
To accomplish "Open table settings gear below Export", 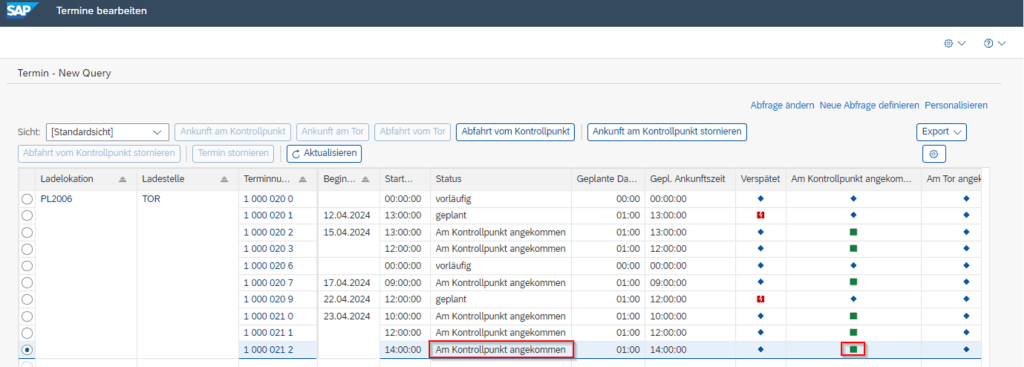I will [934, 154].
